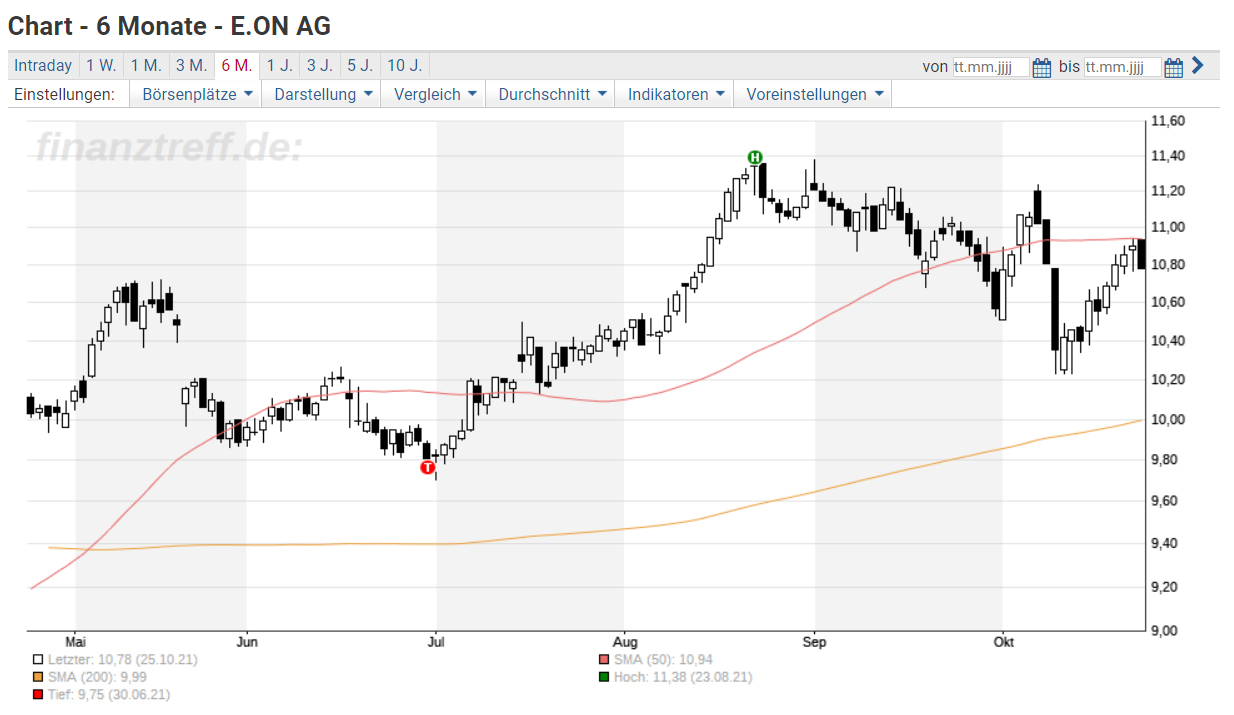1234x715 pixels.
Task: Click the orange SMA (200) legend swatch
Action: tap(38, 677)
